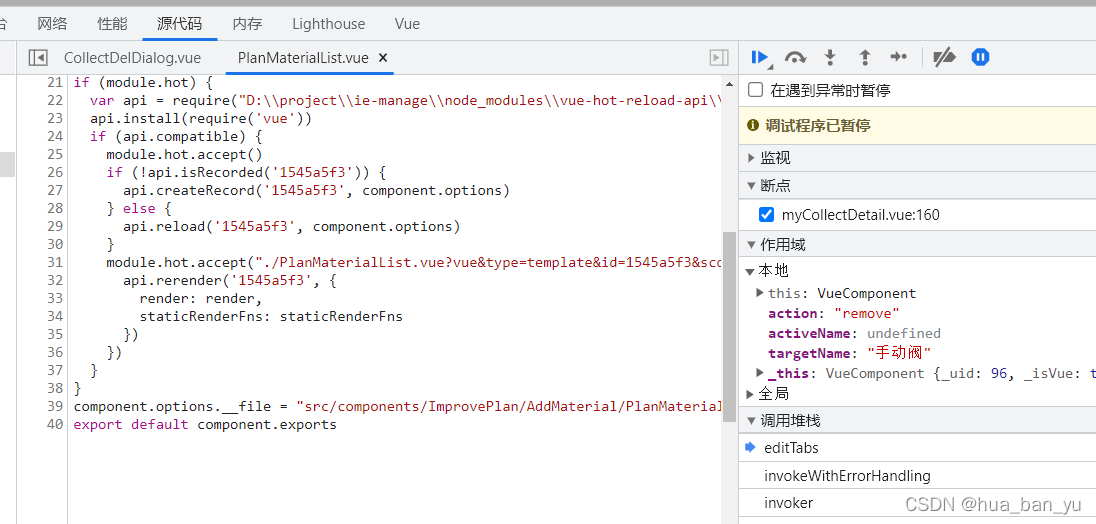Screen dimensions: 1096x524
Task: Click breakpoint label myCollectDetail.vue:160
Action: click(x=861, y=214)
